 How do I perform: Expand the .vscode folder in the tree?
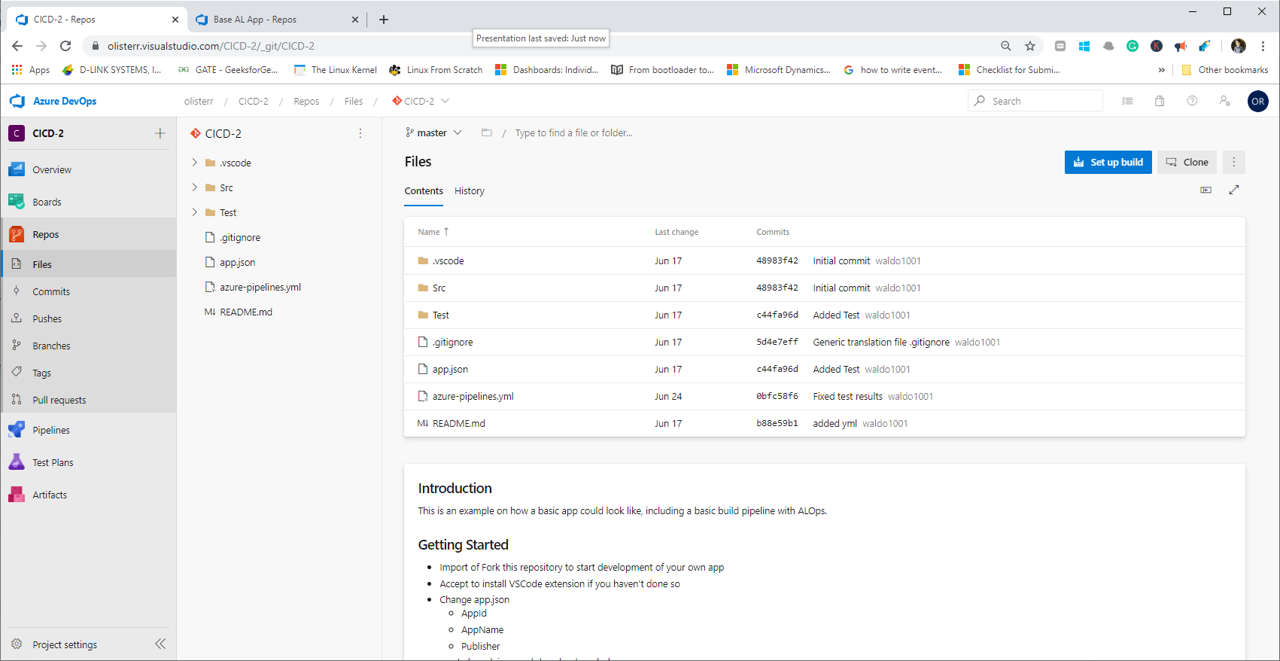click(195, 163)
